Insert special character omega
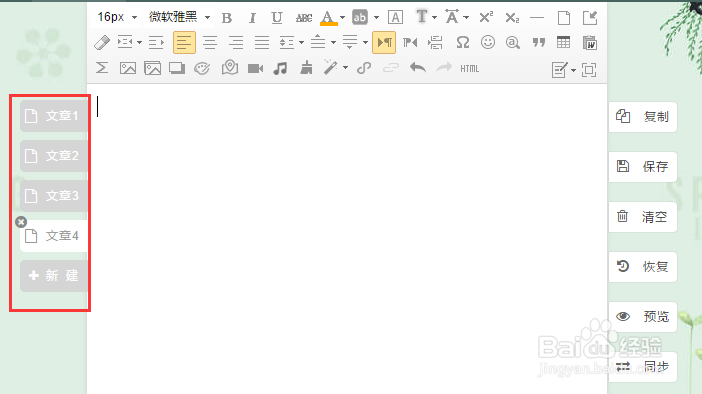 coord(462,43)
